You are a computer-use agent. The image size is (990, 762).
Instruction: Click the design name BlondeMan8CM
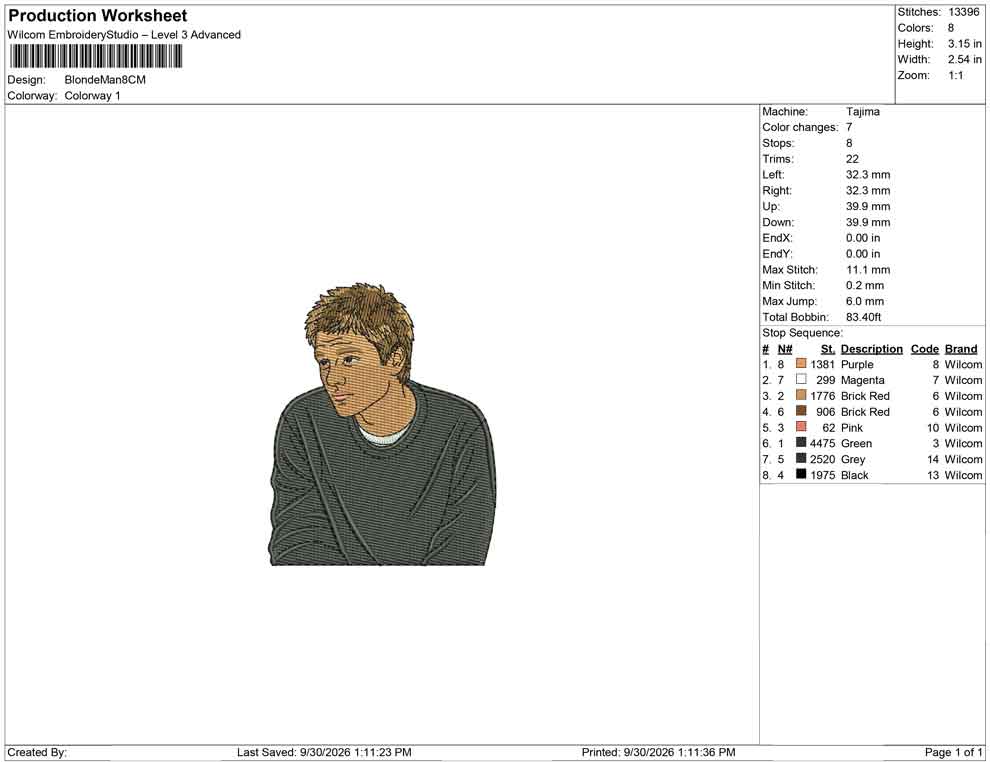point(105,80)
